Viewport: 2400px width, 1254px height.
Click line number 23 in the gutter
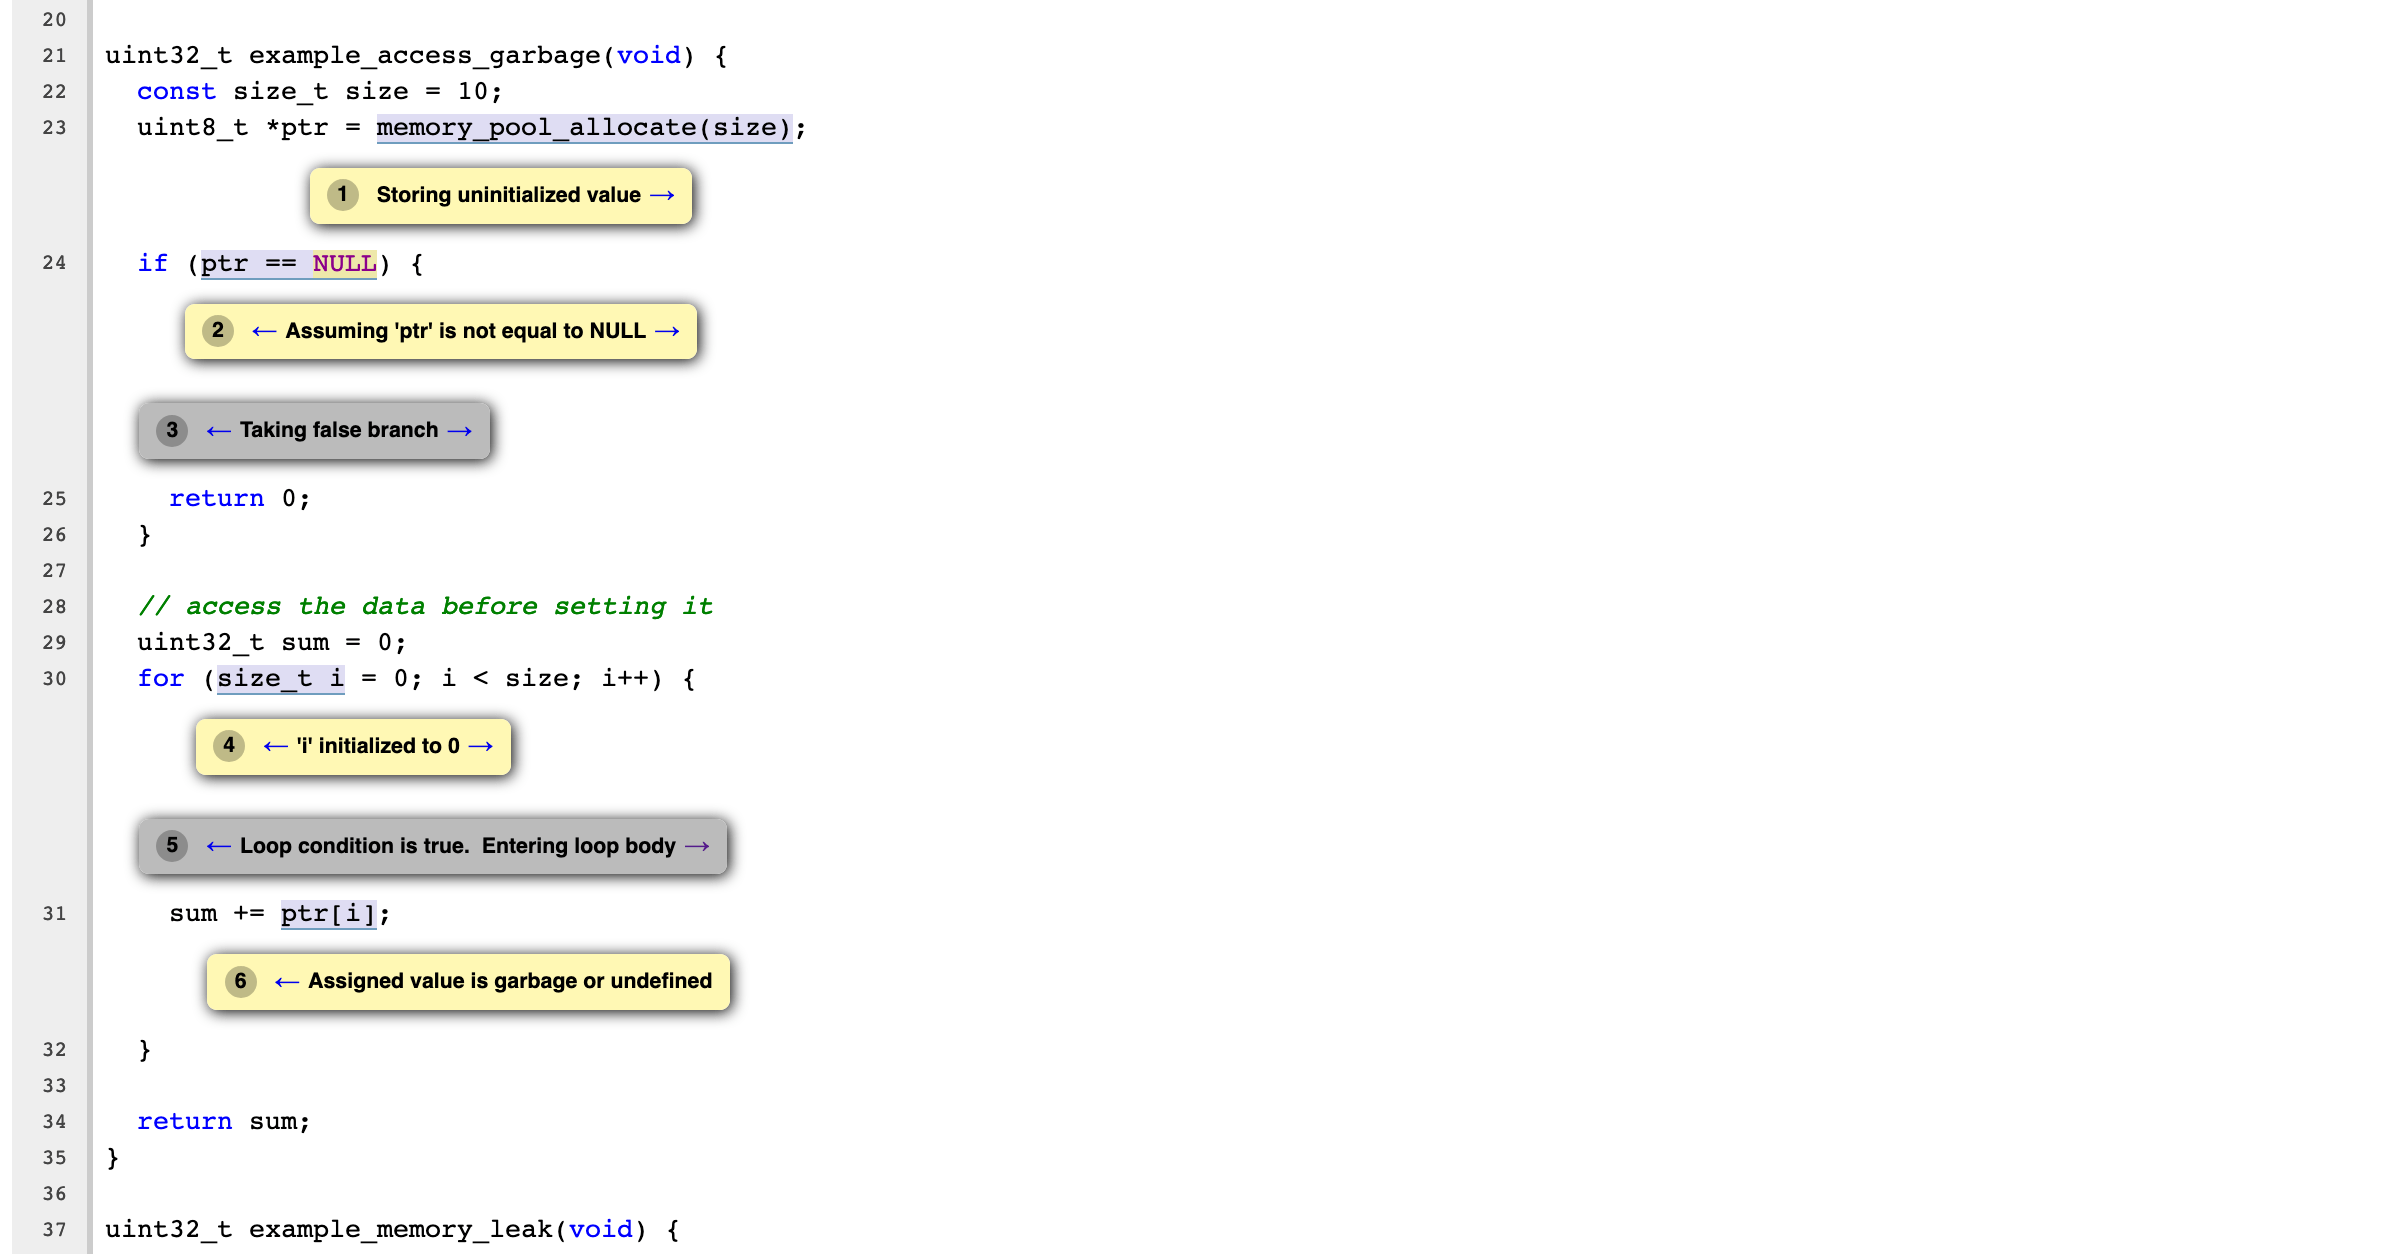pos(55,127)
